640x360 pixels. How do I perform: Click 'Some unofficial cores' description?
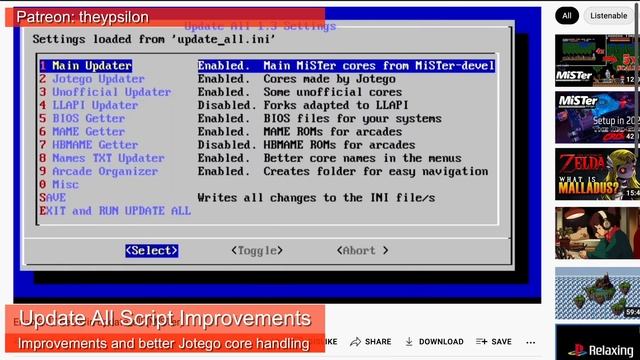333,92
